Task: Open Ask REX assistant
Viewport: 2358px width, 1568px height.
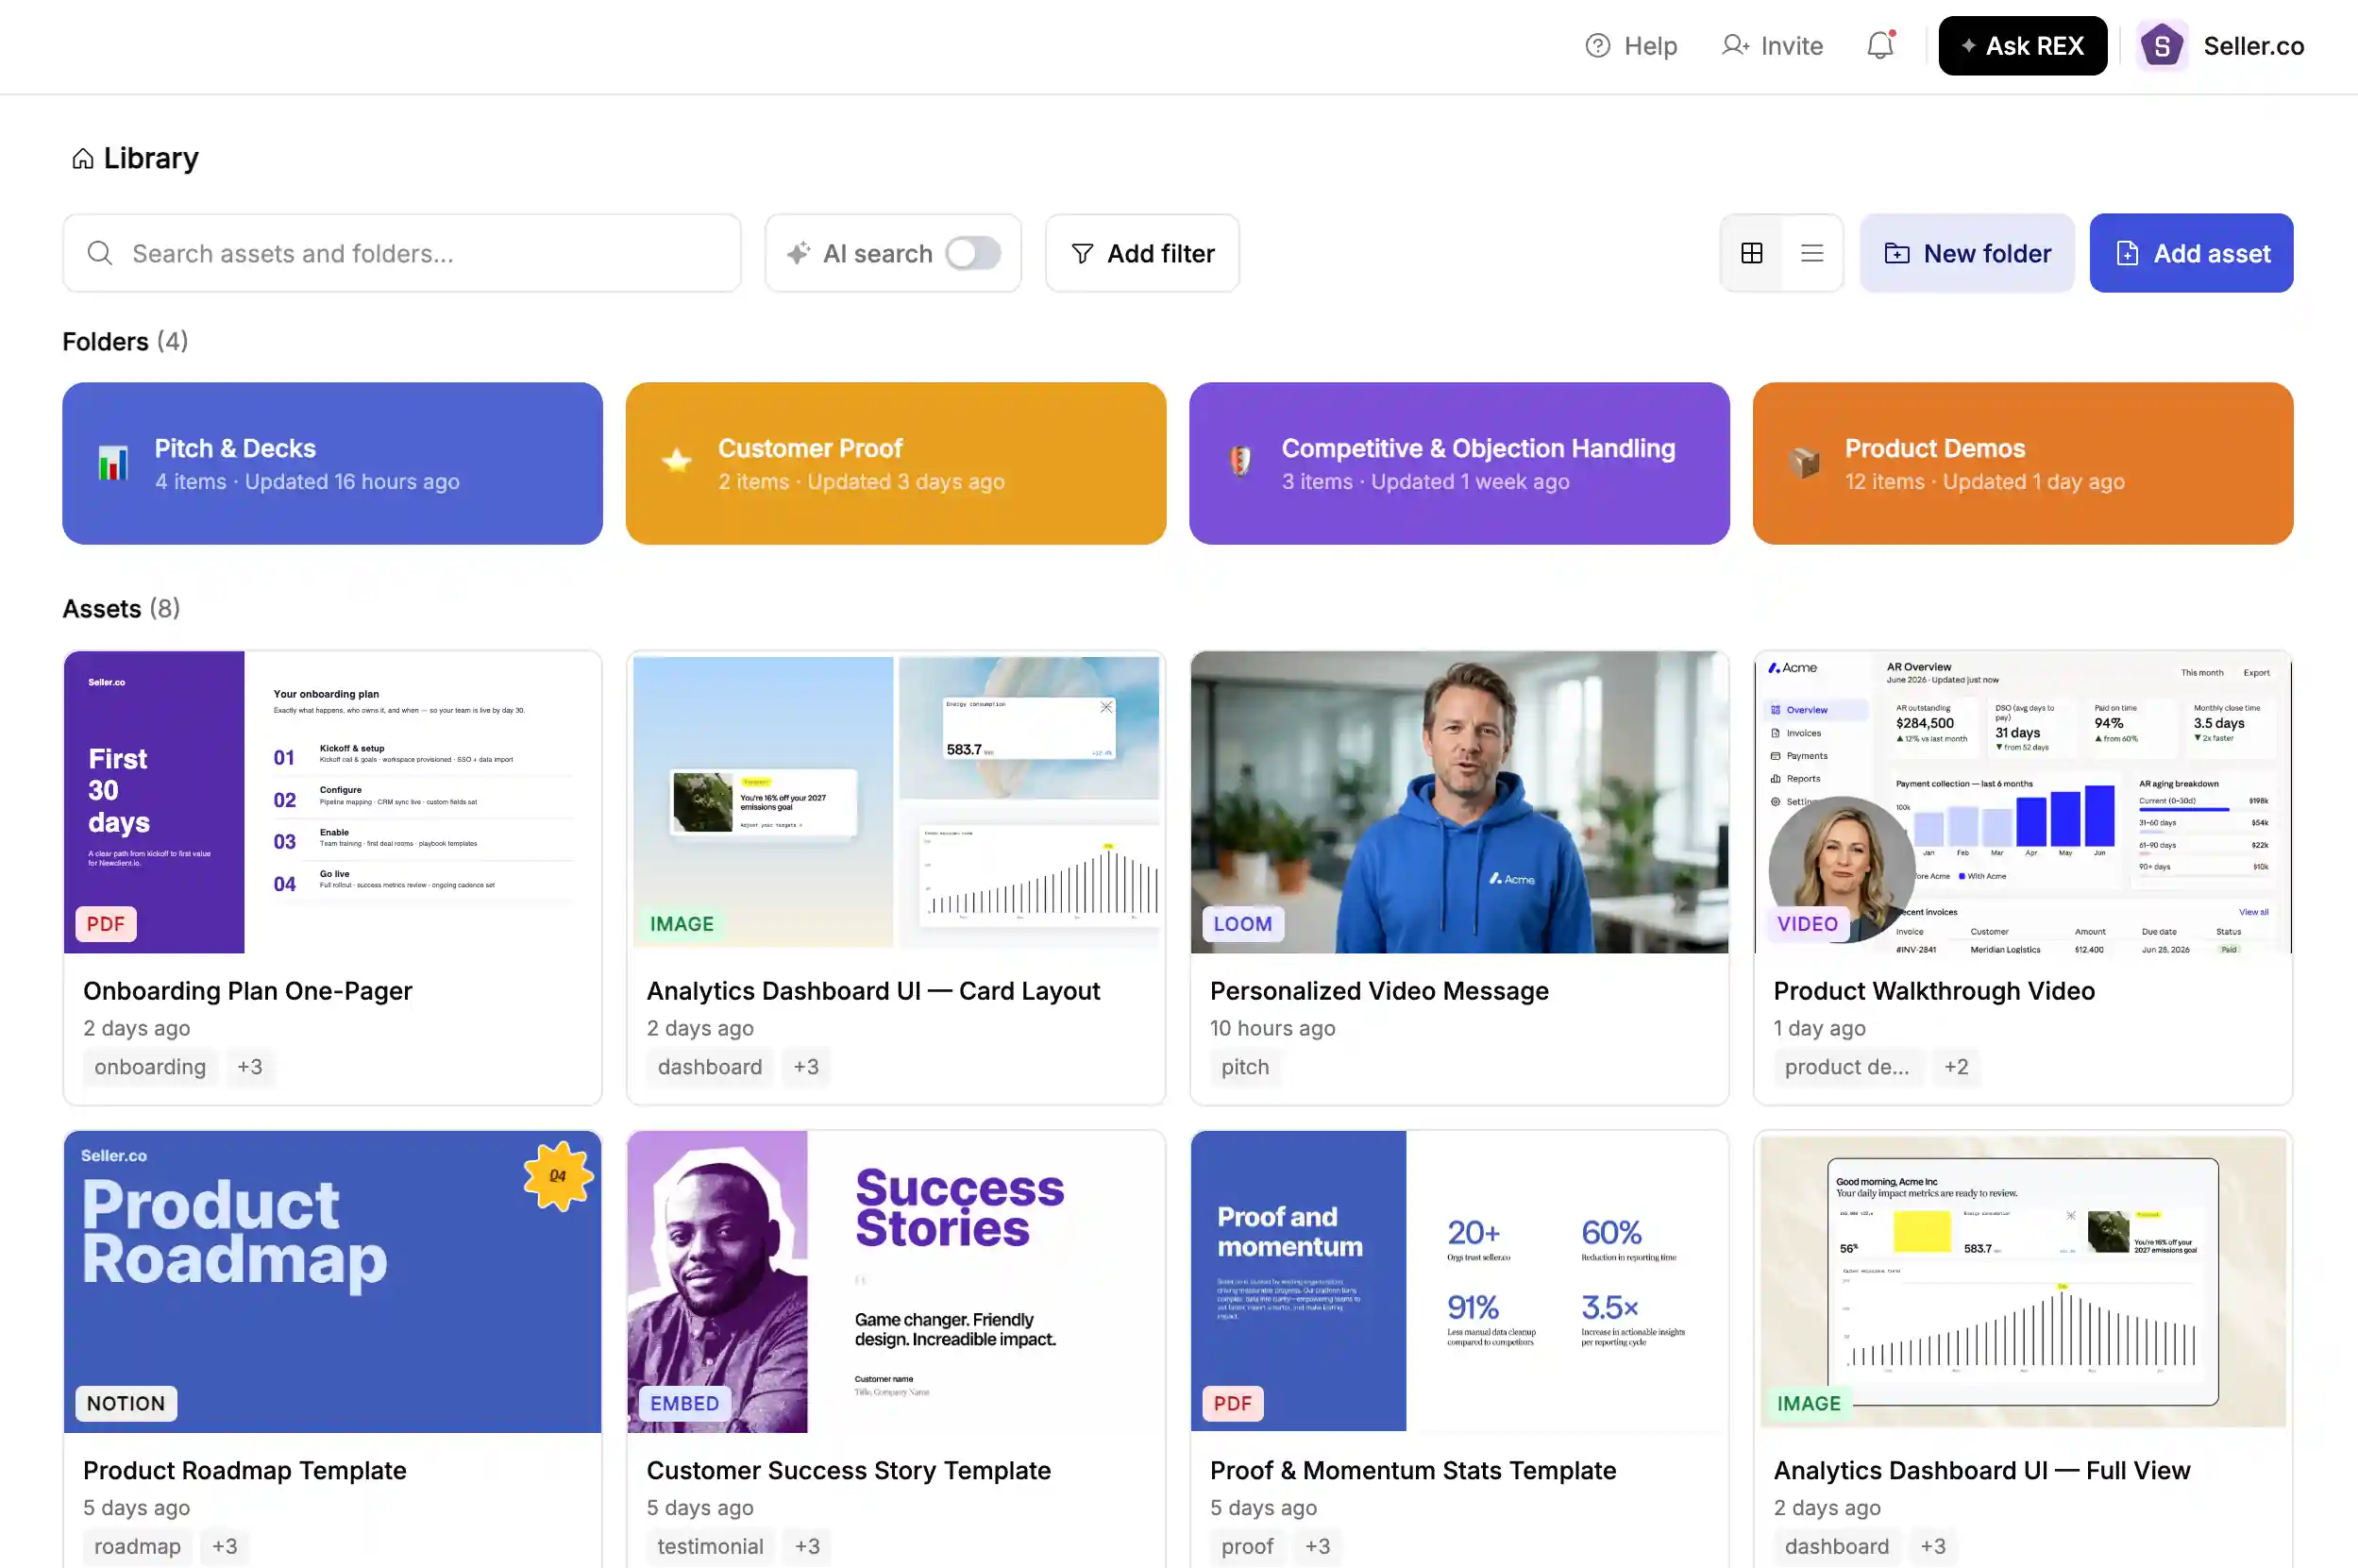Action: pyautogui.click(x=2022, y=46)
